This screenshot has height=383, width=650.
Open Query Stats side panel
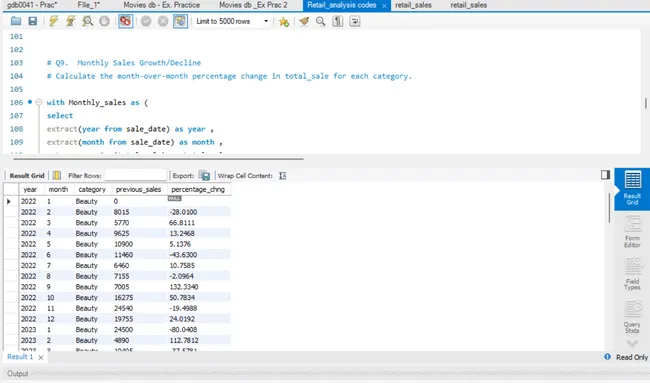632,317
